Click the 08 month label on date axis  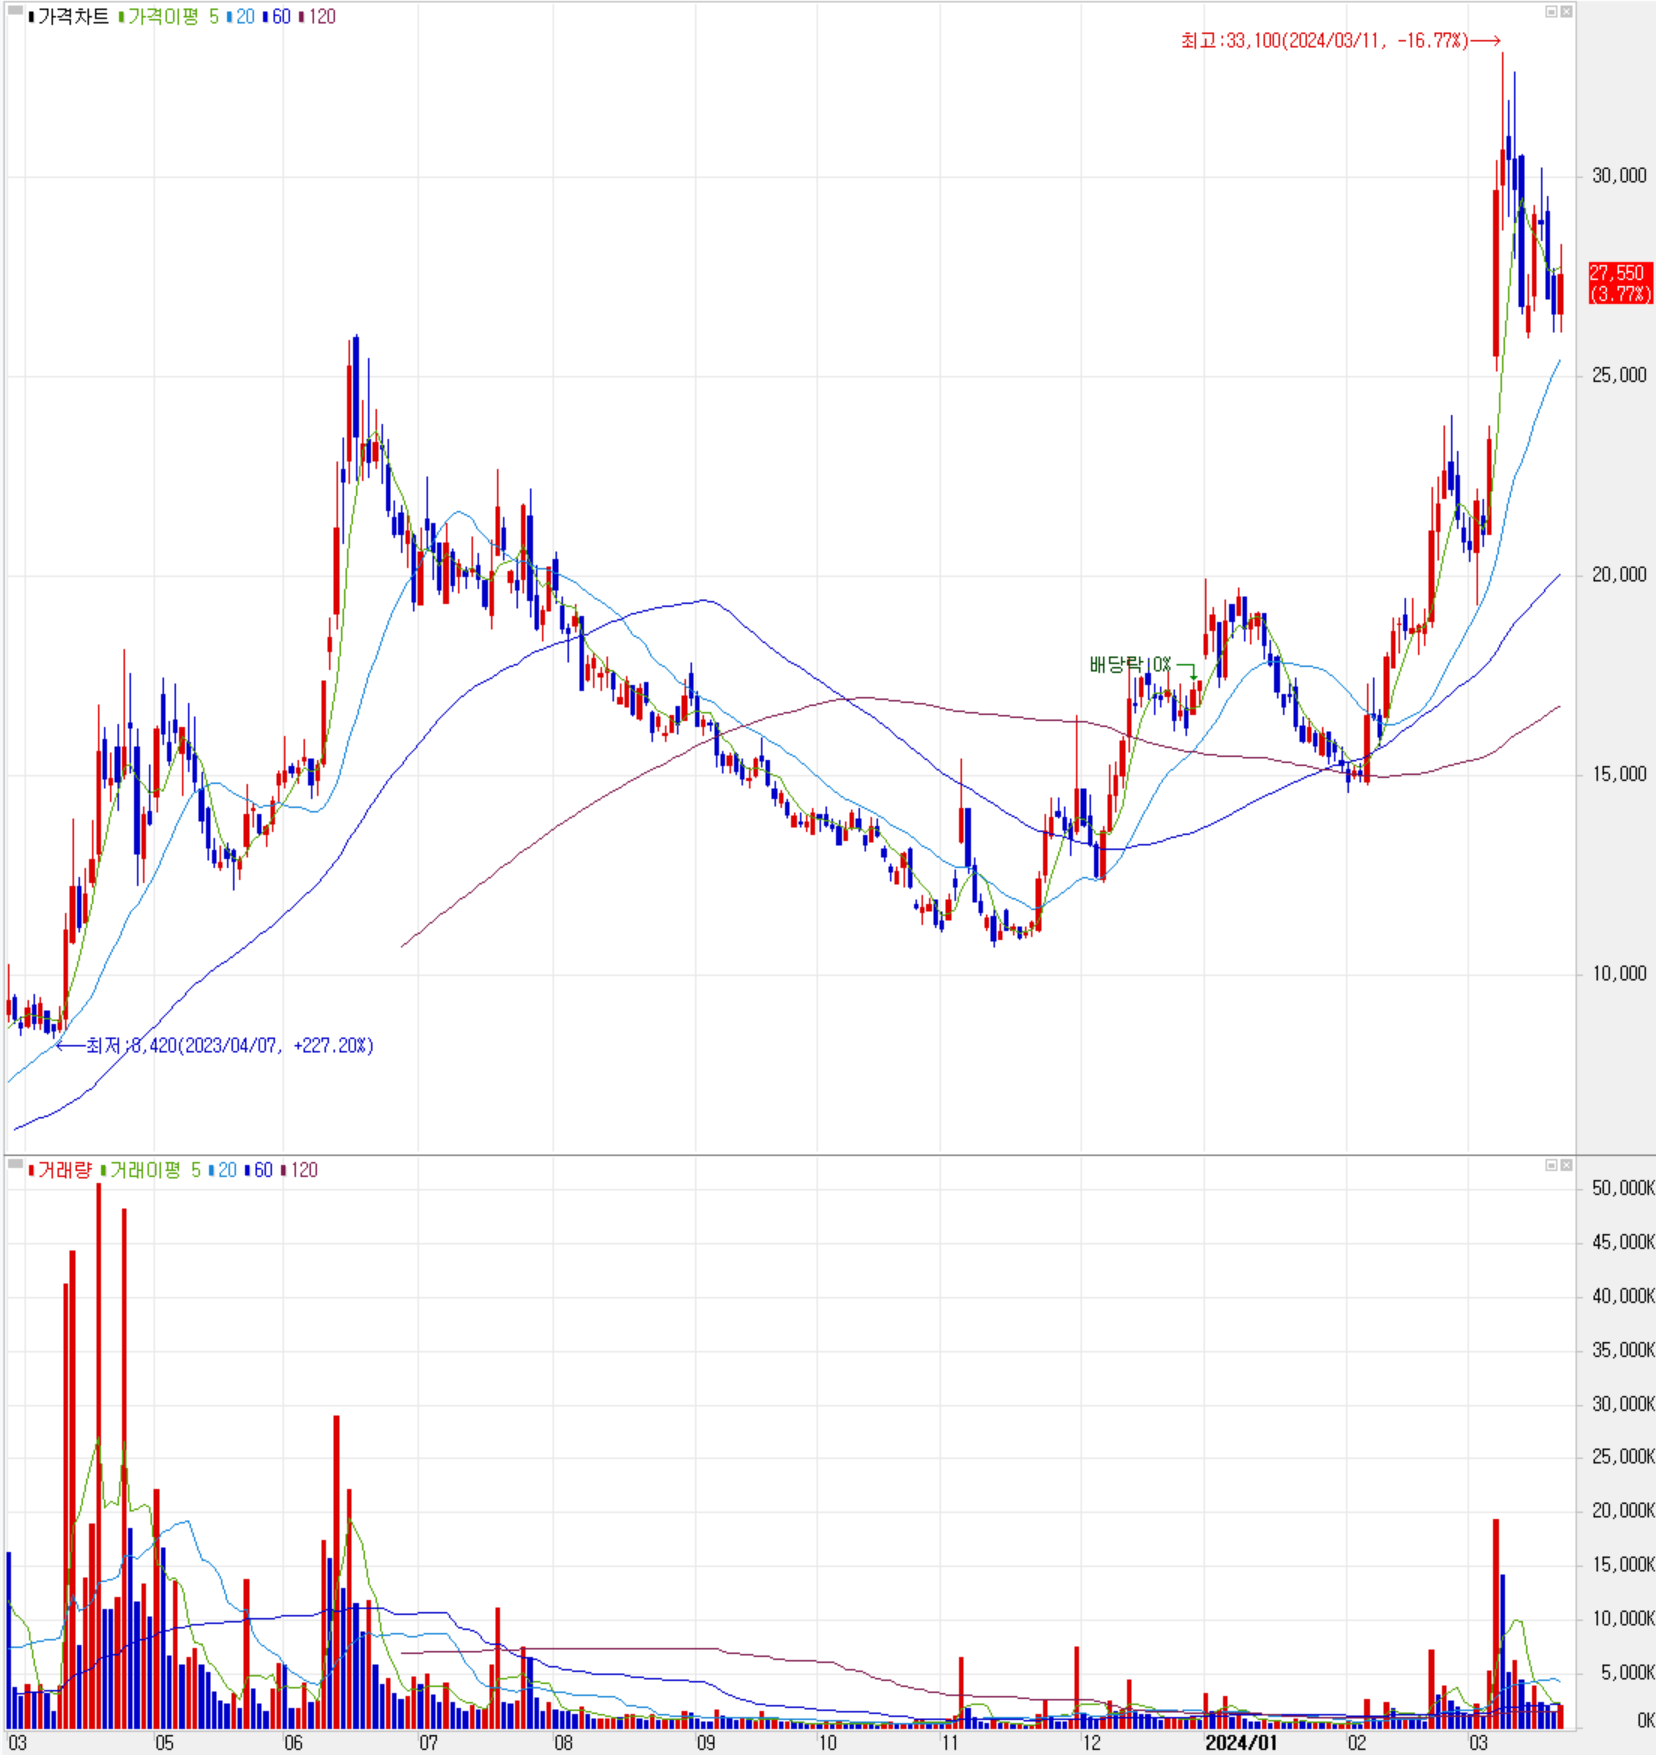click(563, 1743)
